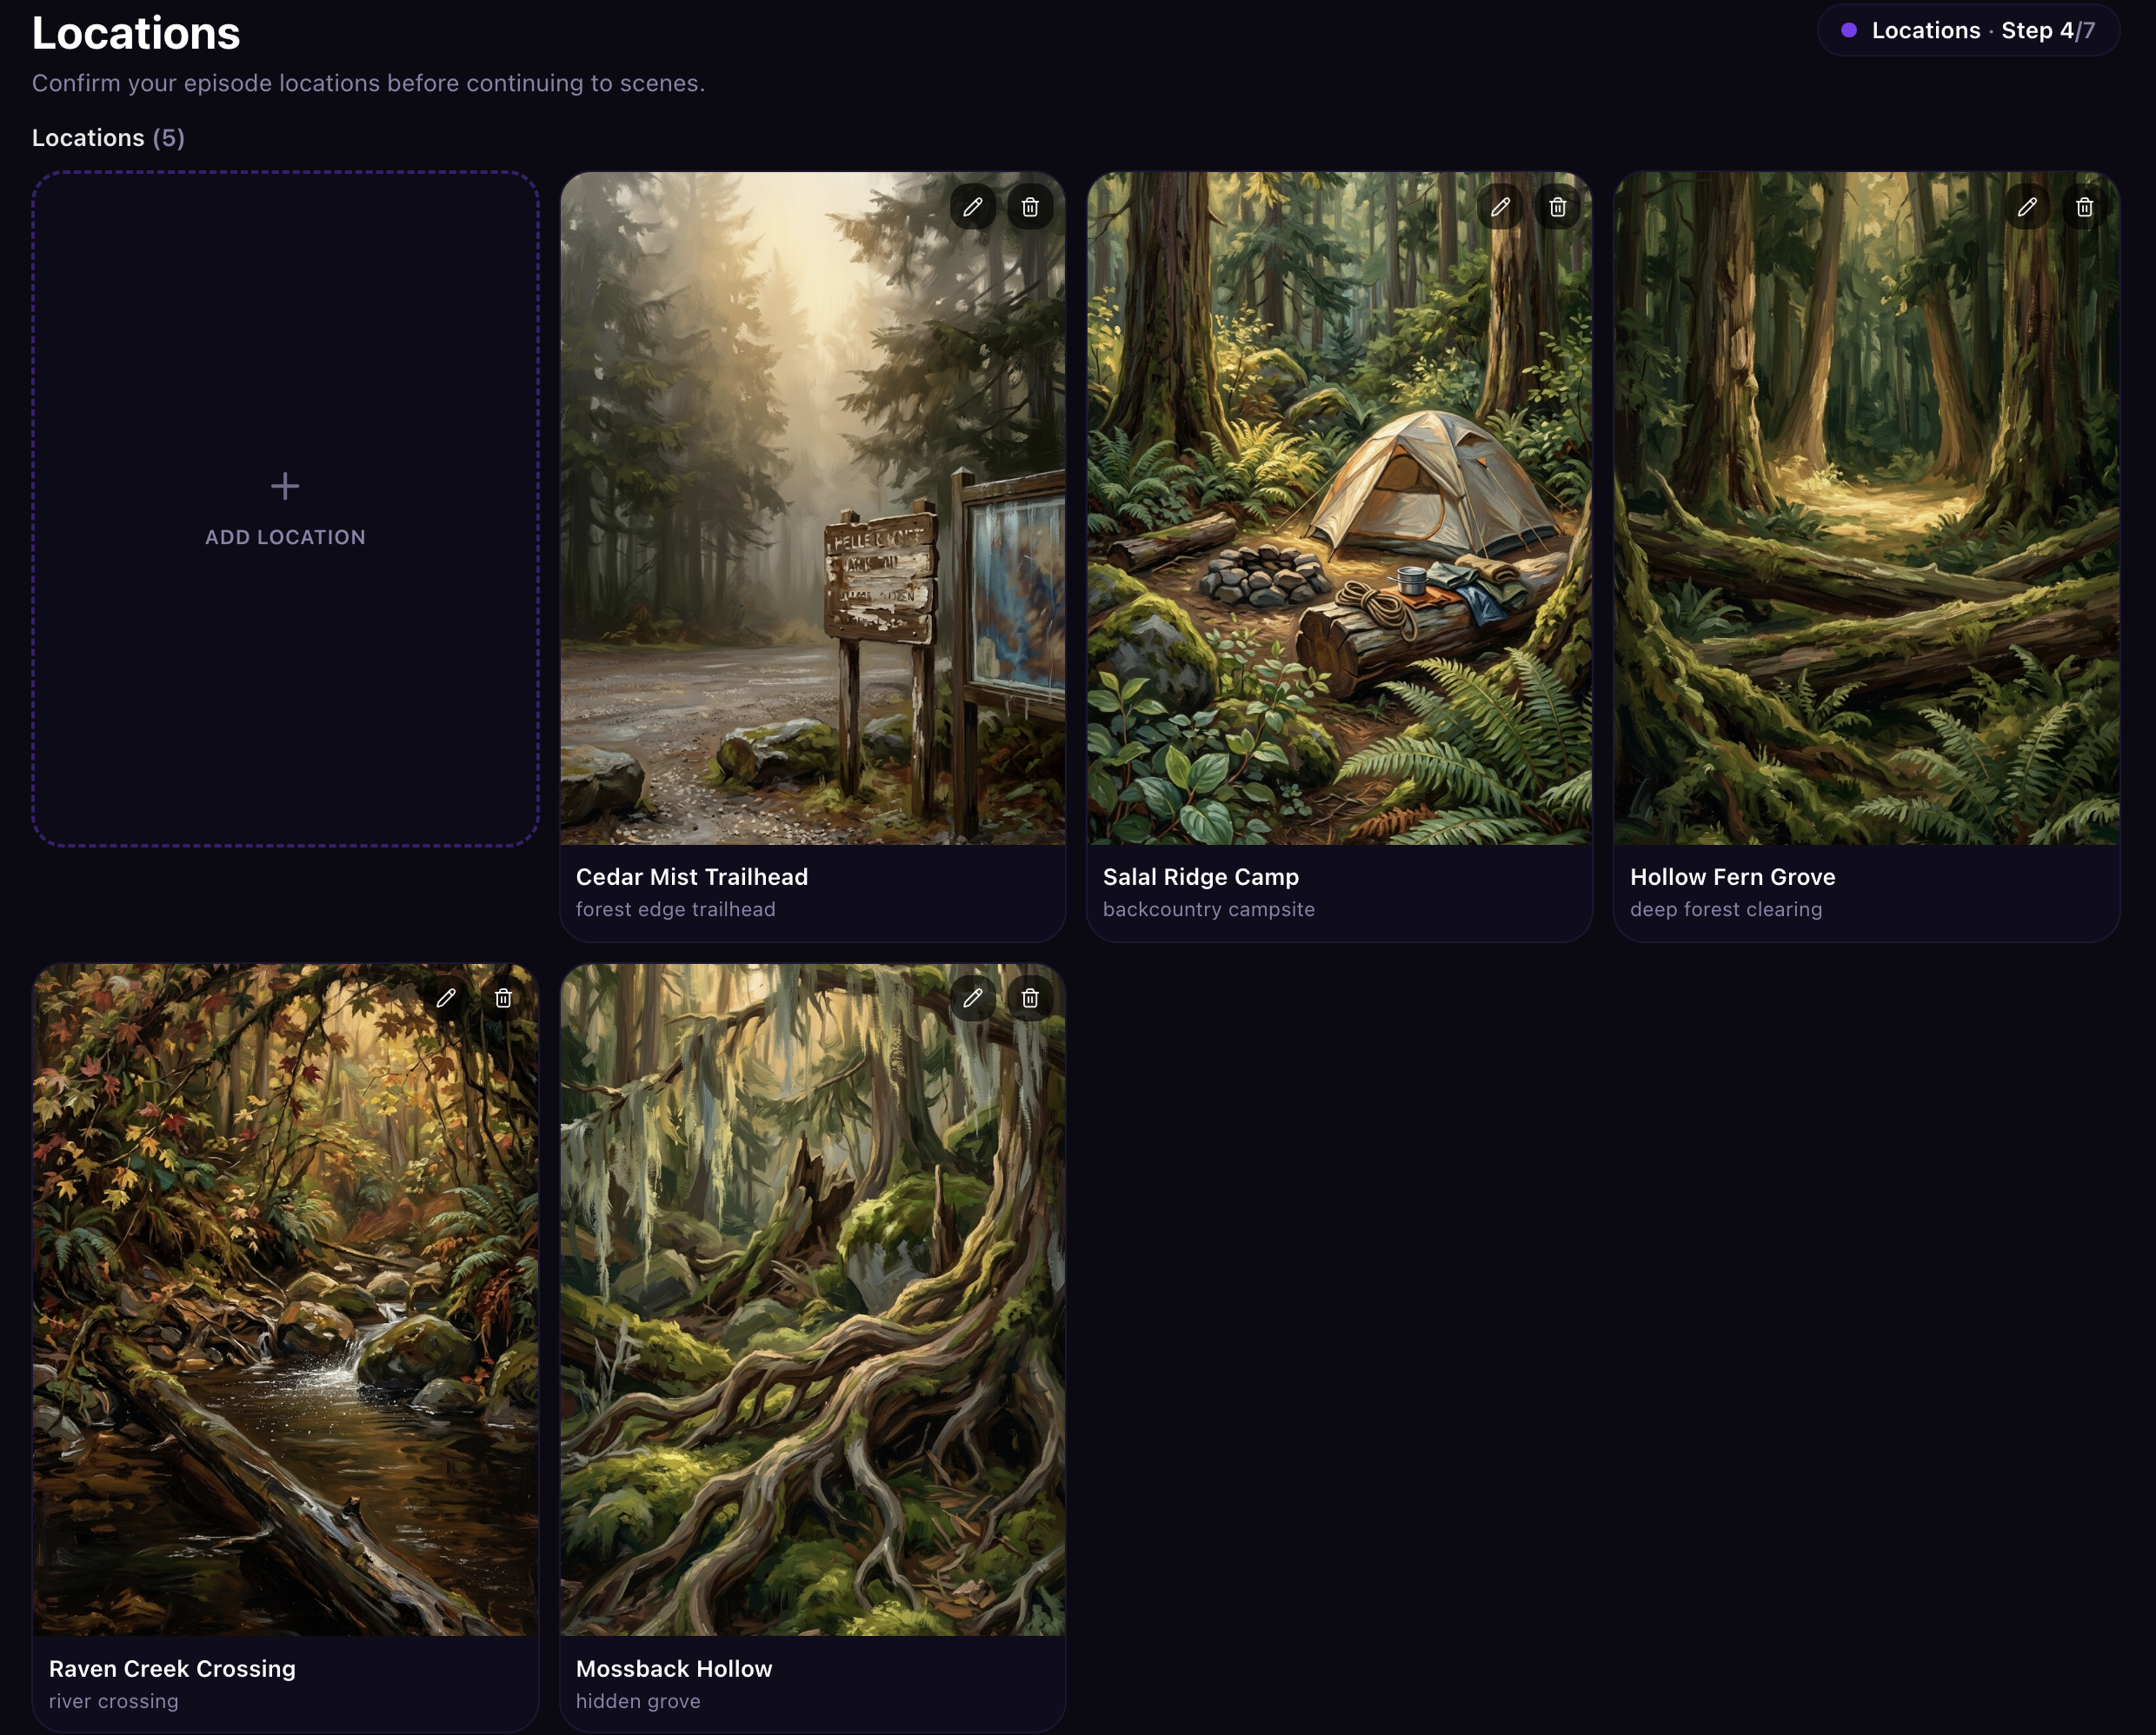Edit the Salal Ridge Camp location
This screenshot has height=1735, width=2156.
[1500, 207]
